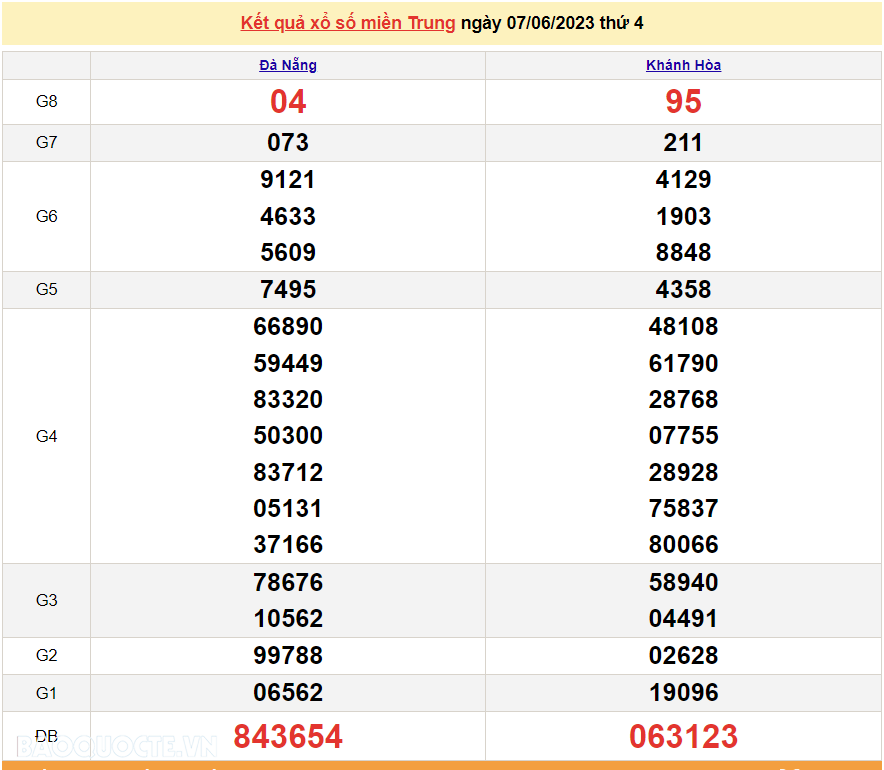
Task: Open the Đà Nẵng column header link
Action: tap(287, 64)
